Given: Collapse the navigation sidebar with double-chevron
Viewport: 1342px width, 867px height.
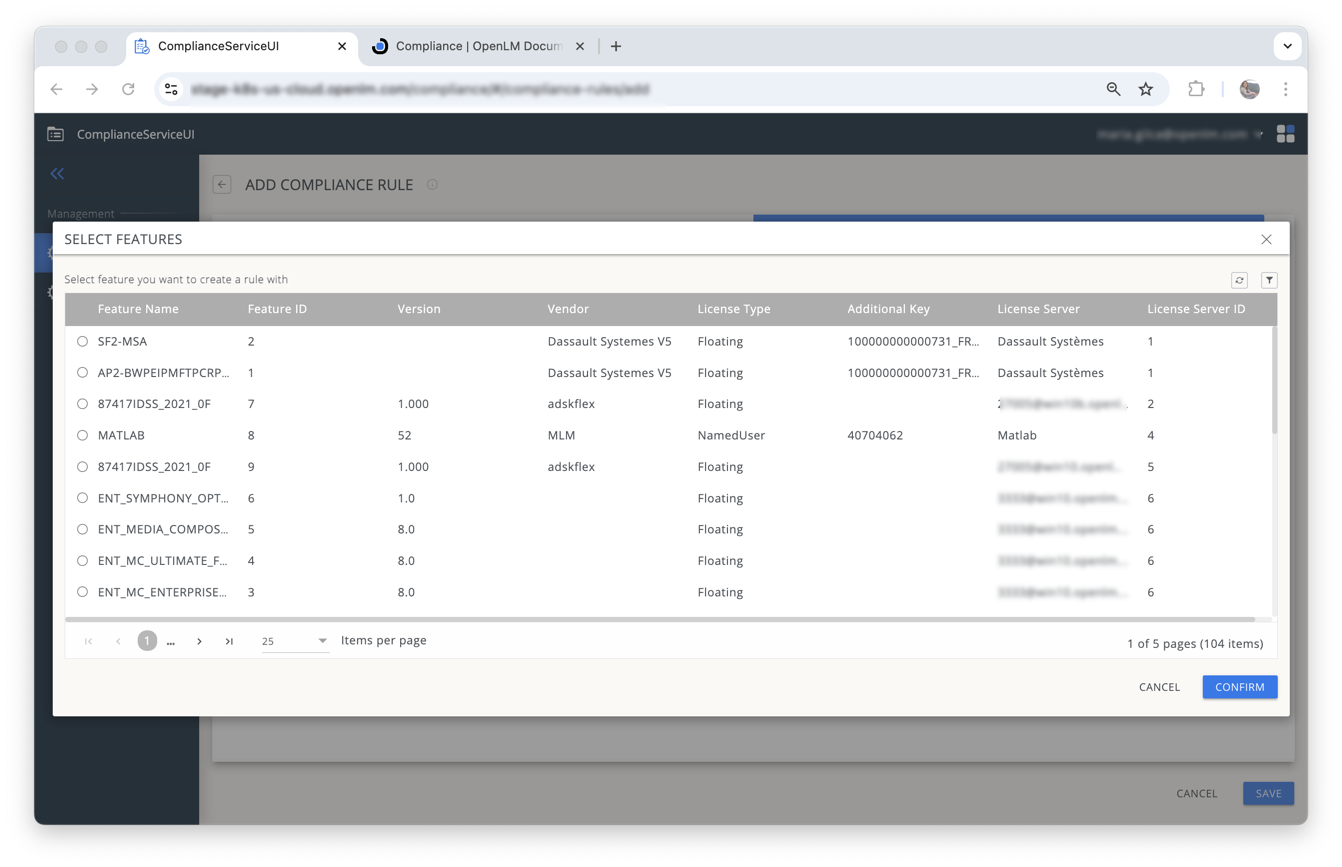Looking at the screenshot, I should [x=56, y=173].
